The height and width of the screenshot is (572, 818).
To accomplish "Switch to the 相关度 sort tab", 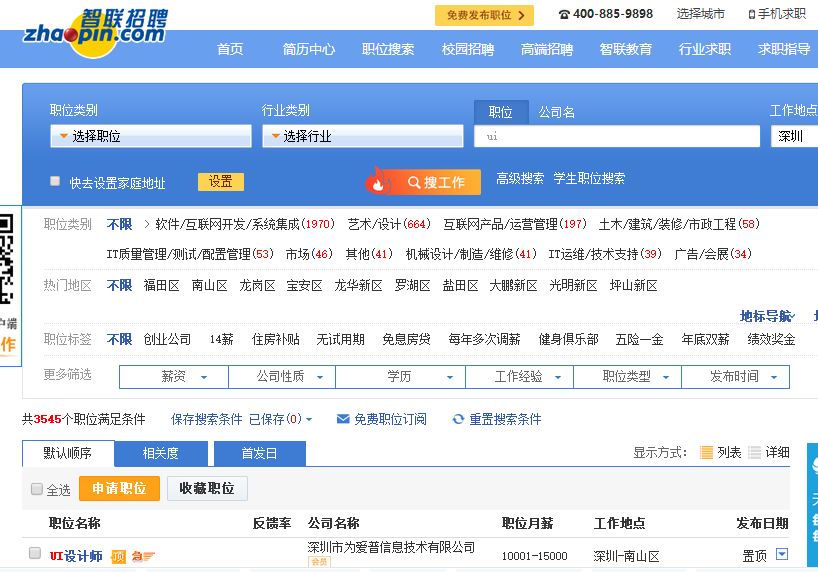I will [160, 453].
